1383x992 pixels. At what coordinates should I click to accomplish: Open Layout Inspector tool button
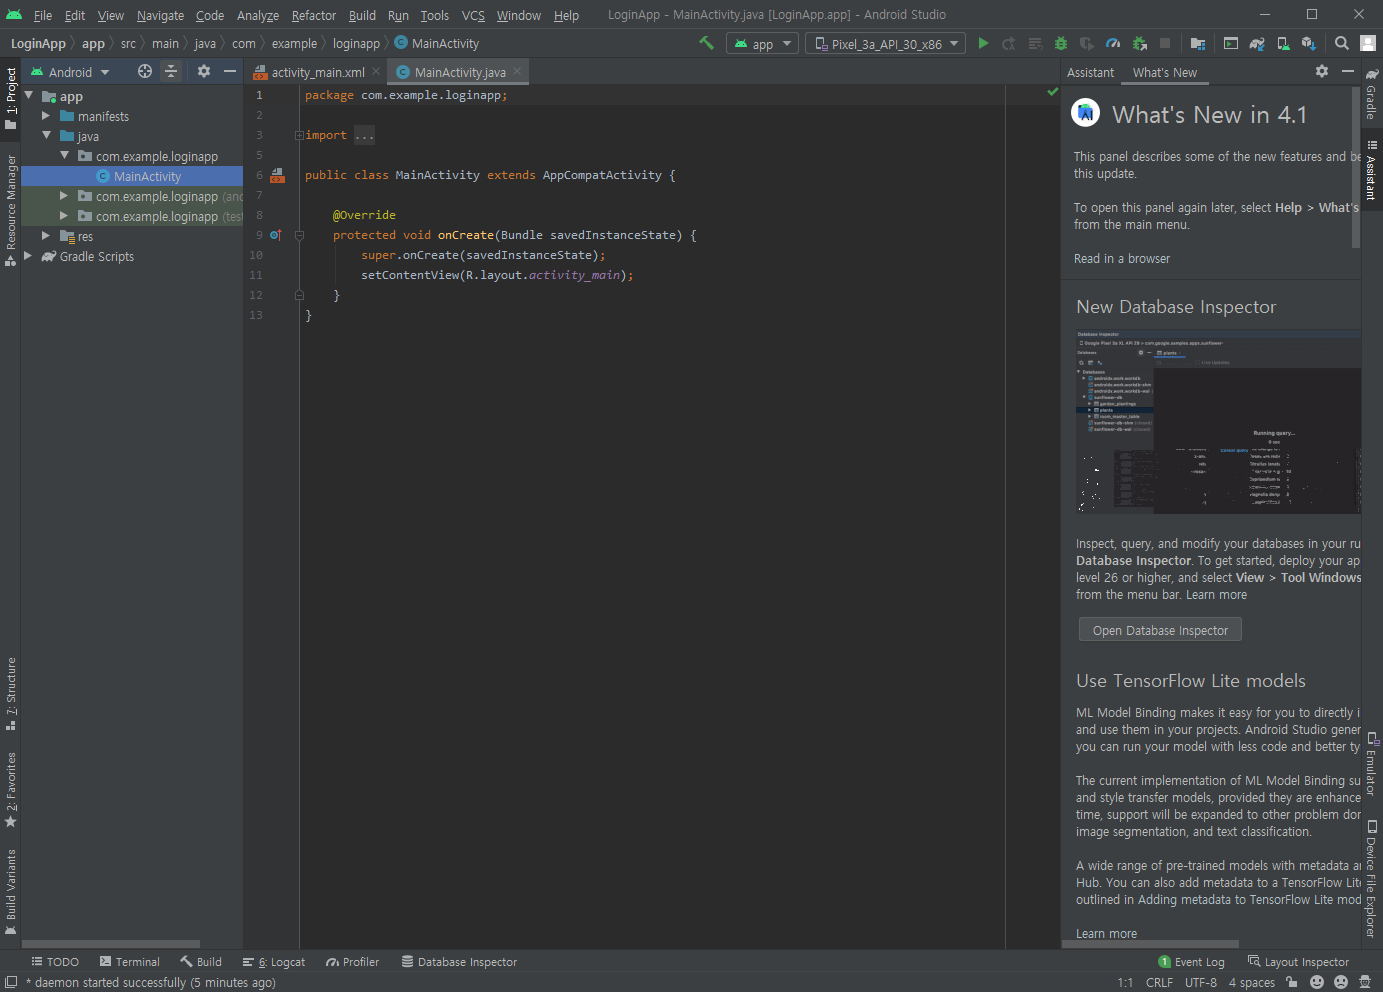point(1298,962)
